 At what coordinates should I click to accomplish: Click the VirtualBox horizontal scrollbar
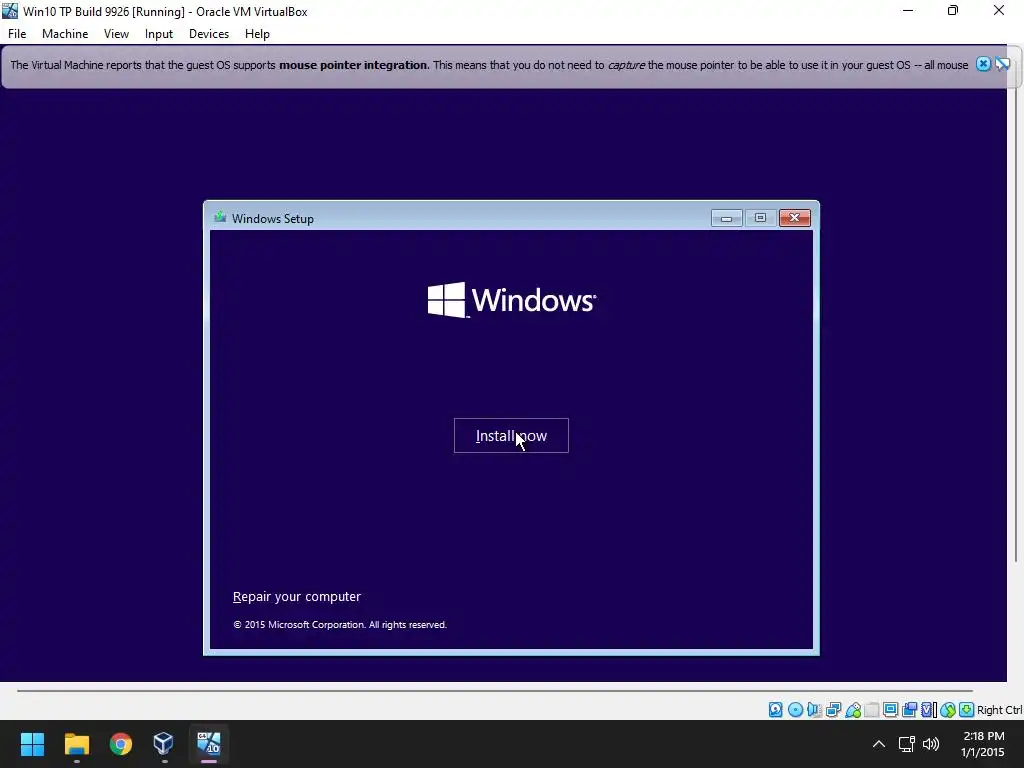495,690
